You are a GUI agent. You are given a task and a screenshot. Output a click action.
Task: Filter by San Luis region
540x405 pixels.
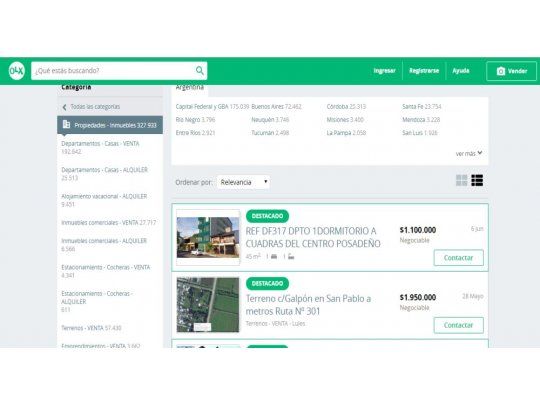(420, 133)
